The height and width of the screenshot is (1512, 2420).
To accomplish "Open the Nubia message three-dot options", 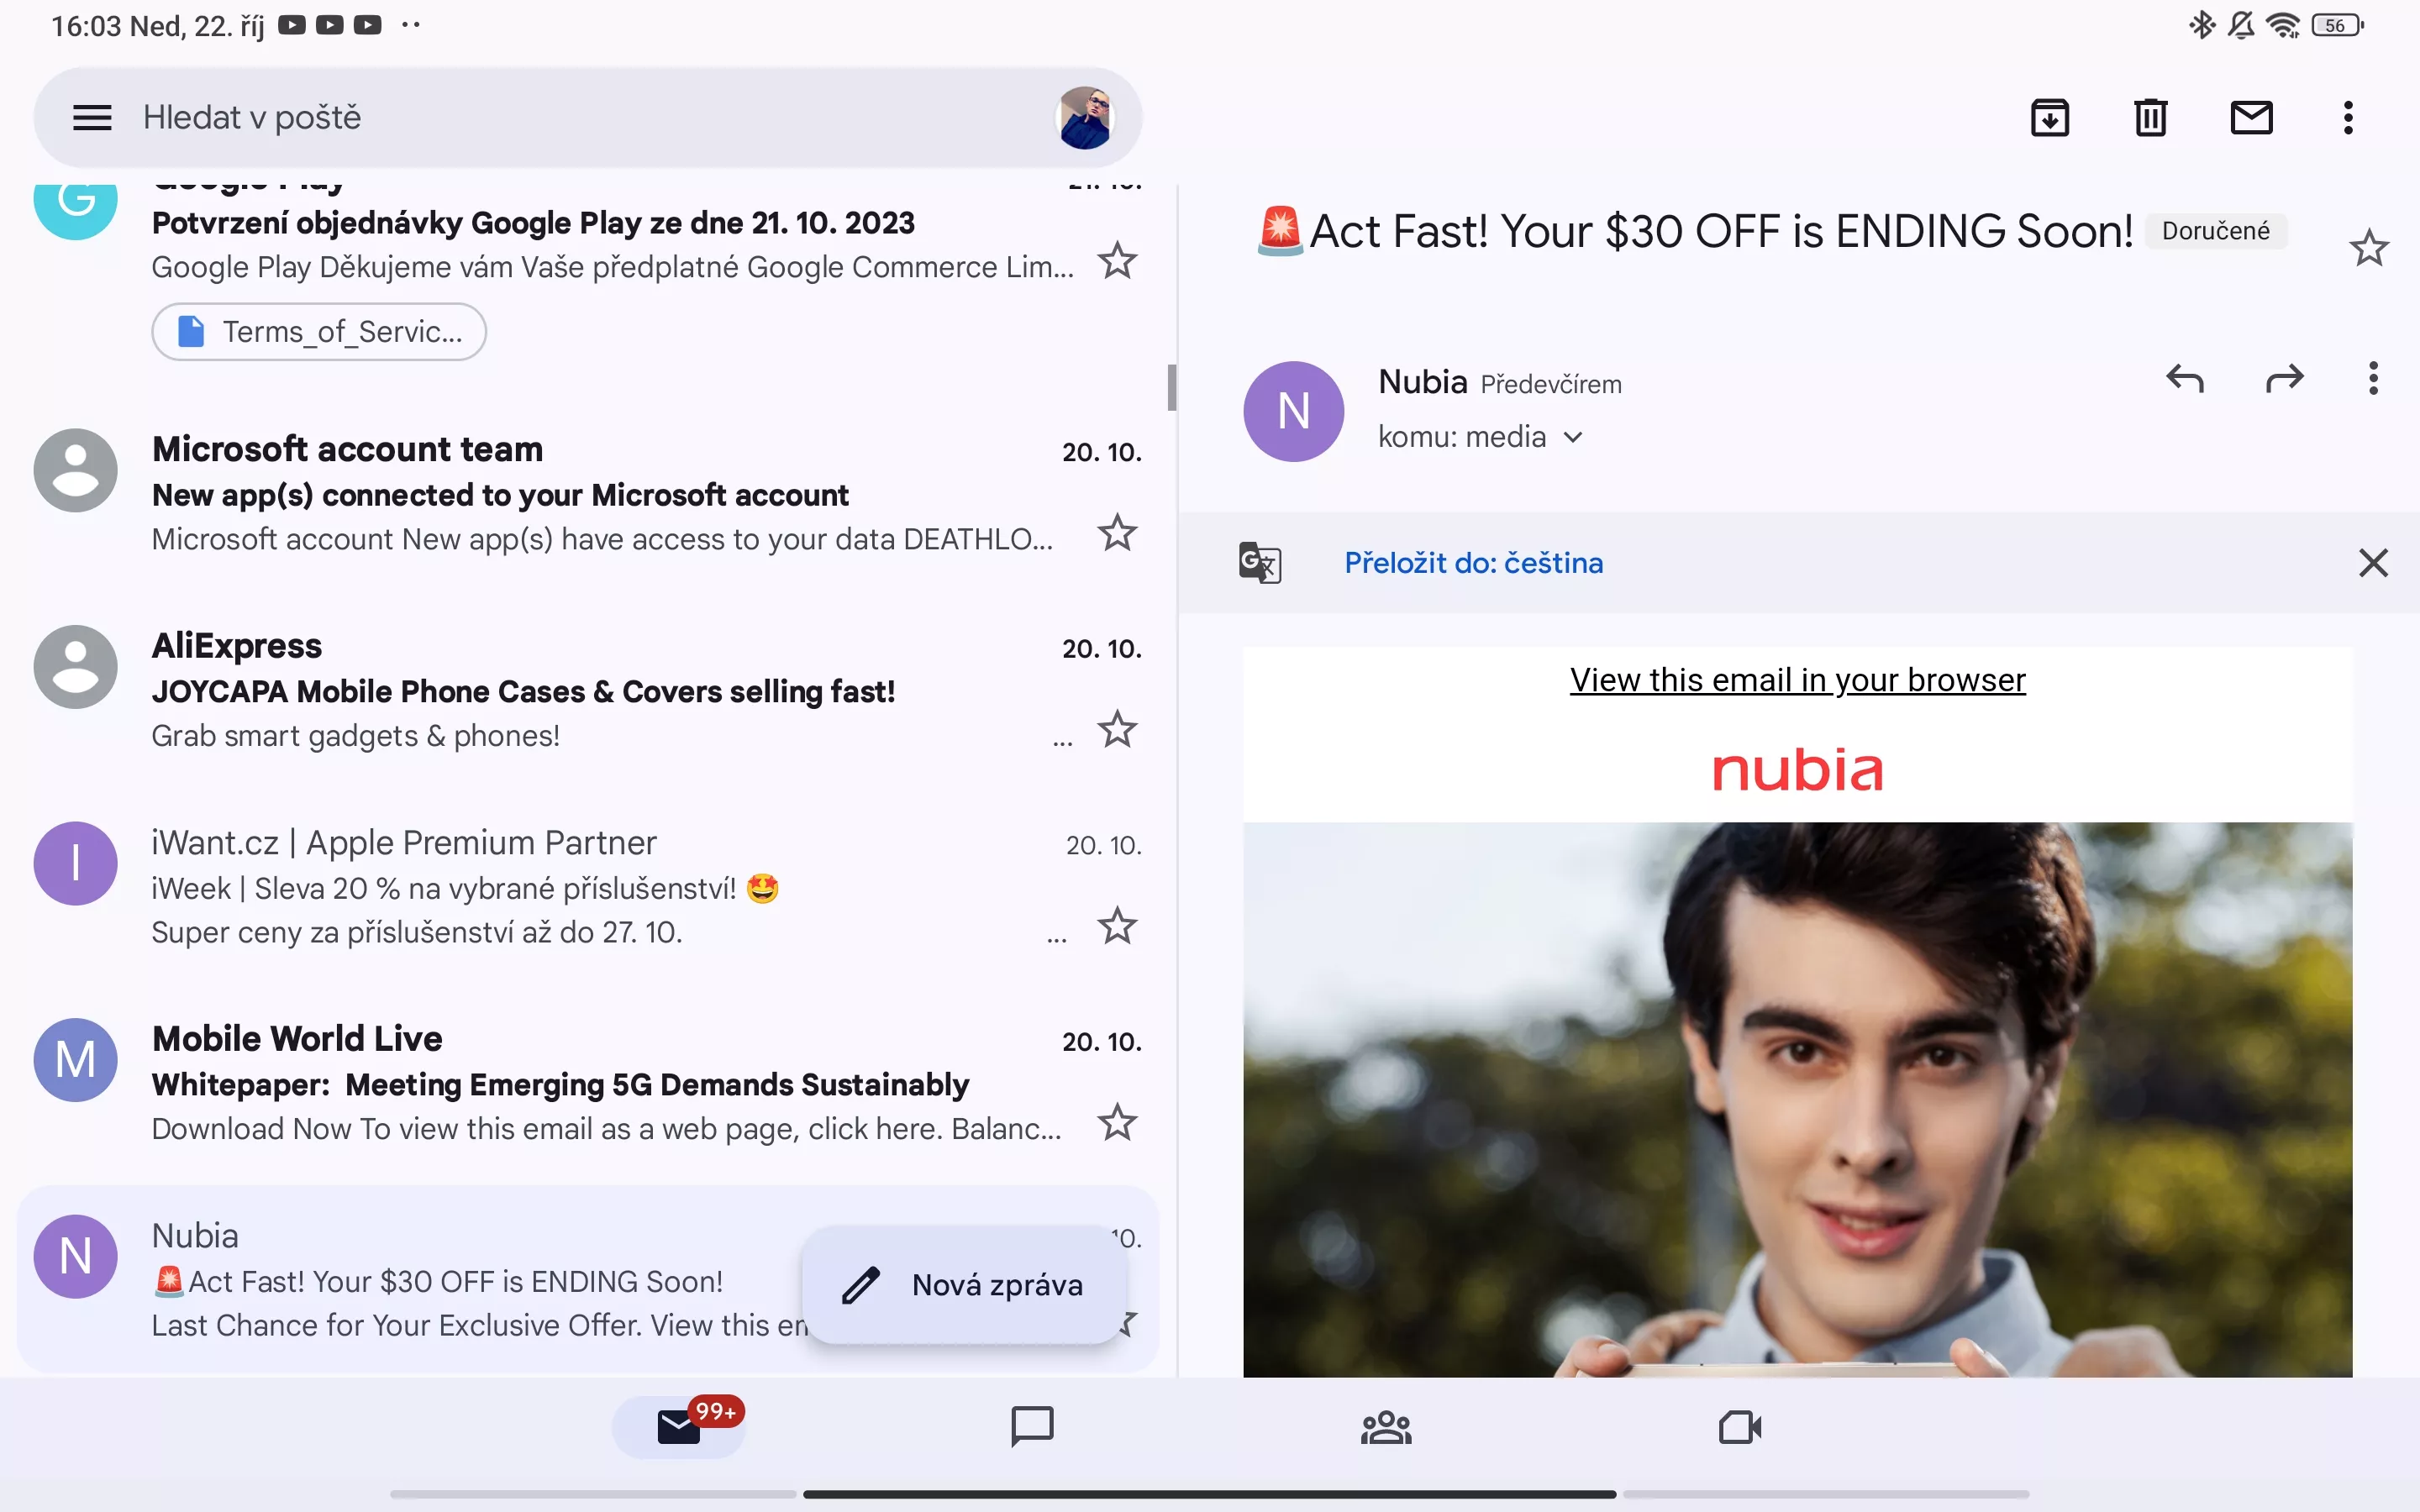I will pyautogui.click(x=2373, y=379).
